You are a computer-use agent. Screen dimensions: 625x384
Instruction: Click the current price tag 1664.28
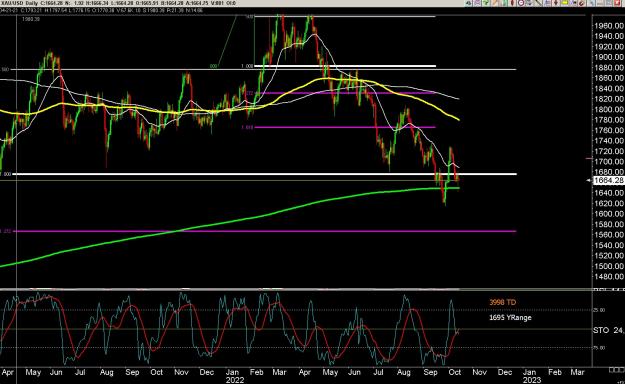pyautogui.click(x=608, y=181)
